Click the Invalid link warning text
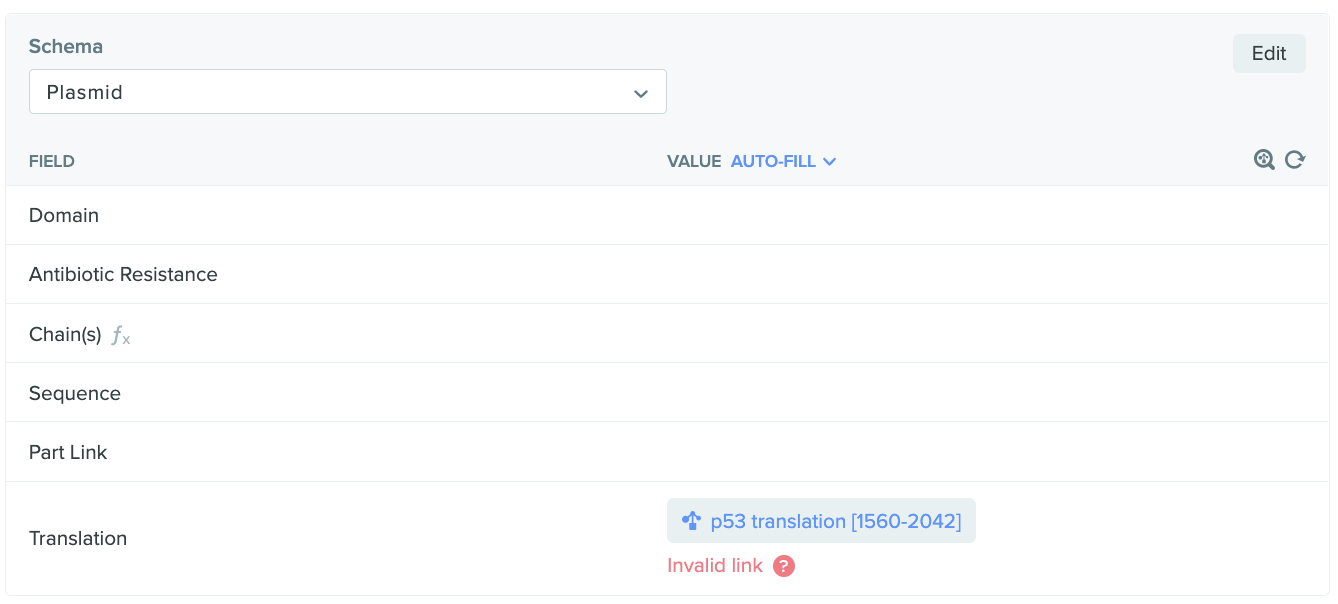Viewport: 1338px width, 604px height. 714,566
